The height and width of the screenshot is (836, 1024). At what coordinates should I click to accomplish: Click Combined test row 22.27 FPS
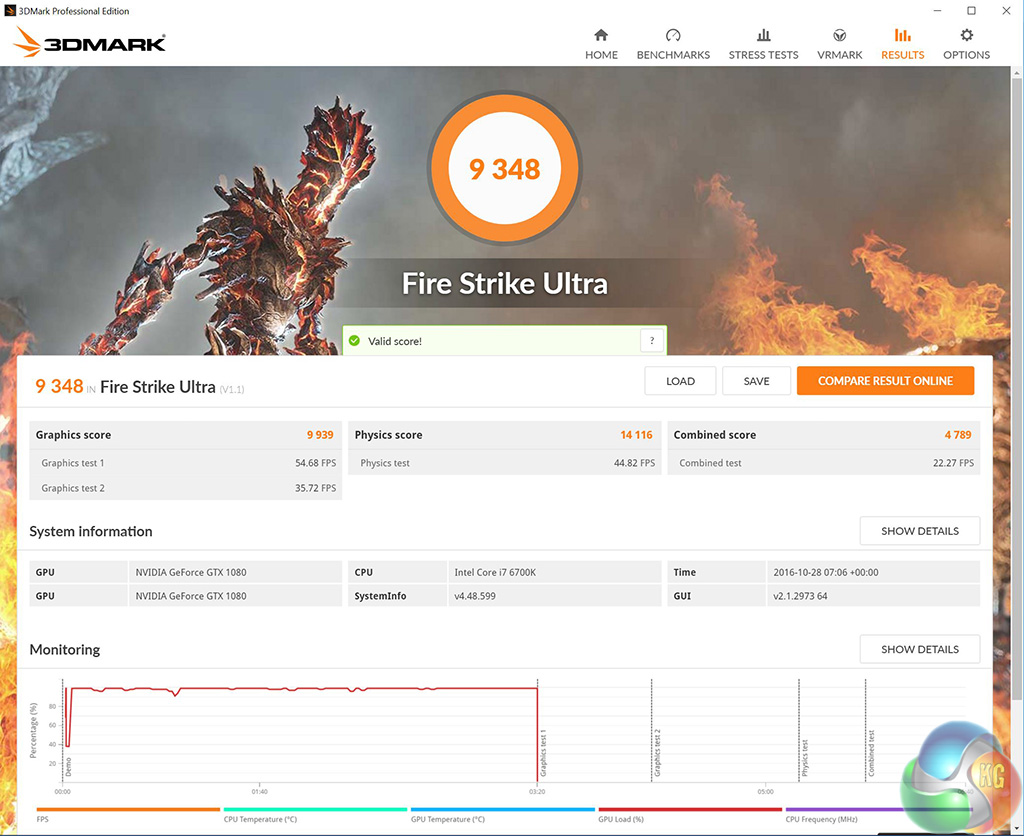click(x=824, y=463)
